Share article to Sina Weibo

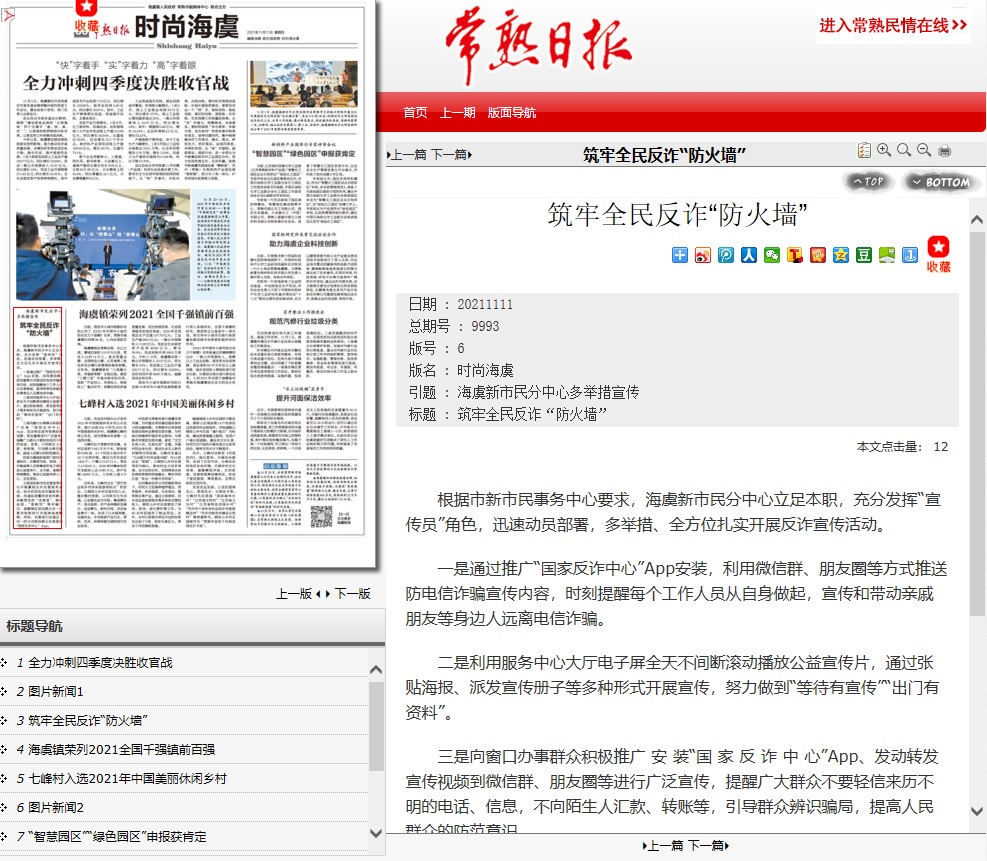pyautogui.click(x=702, y=255)
